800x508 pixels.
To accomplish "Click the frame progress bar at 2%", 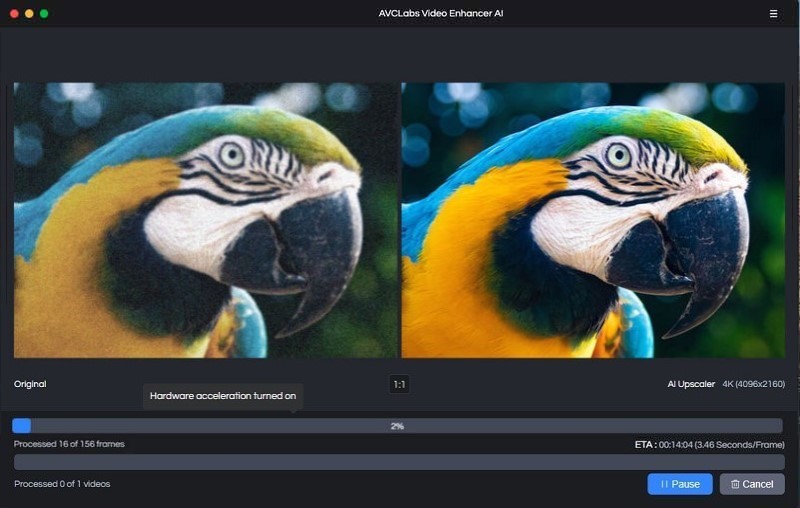I will pos(397,425).
